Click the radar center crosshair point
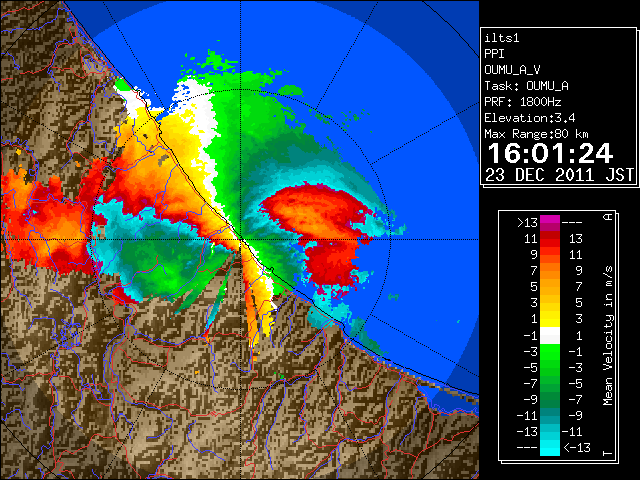Viewport: 640px width, 480px height. (240, 240)
